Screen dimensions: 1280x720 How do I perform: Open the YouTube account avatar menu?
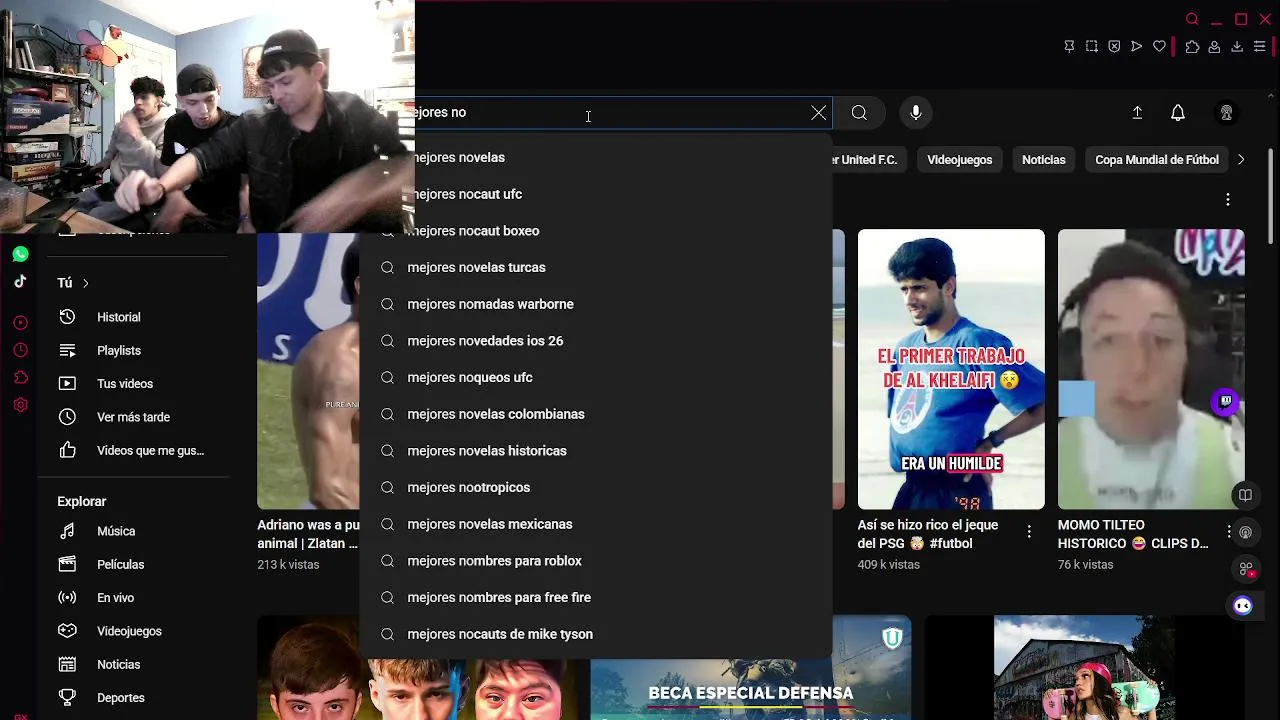click(1226, 113)
